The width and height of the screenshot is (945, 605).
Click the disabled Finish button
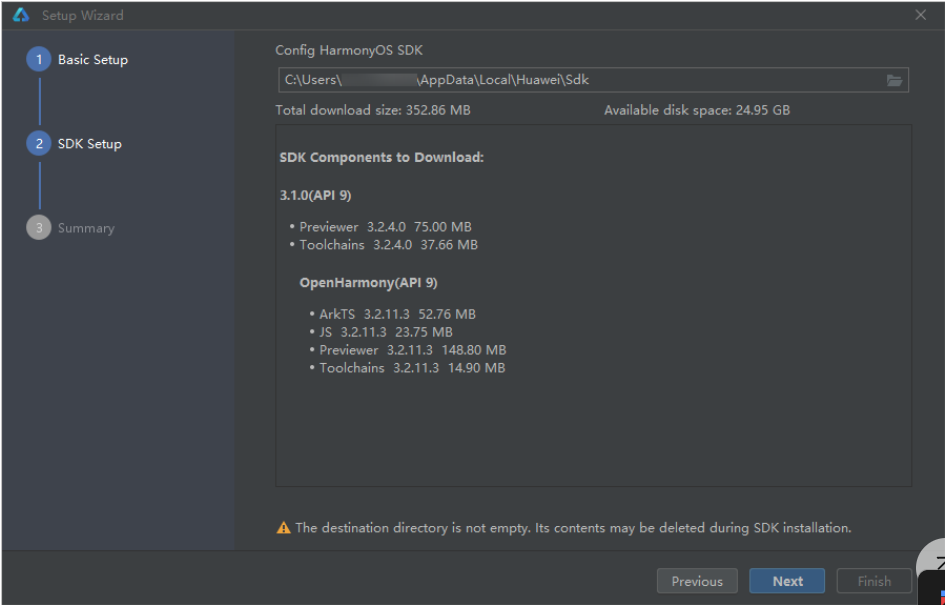(x=874, y=581)
